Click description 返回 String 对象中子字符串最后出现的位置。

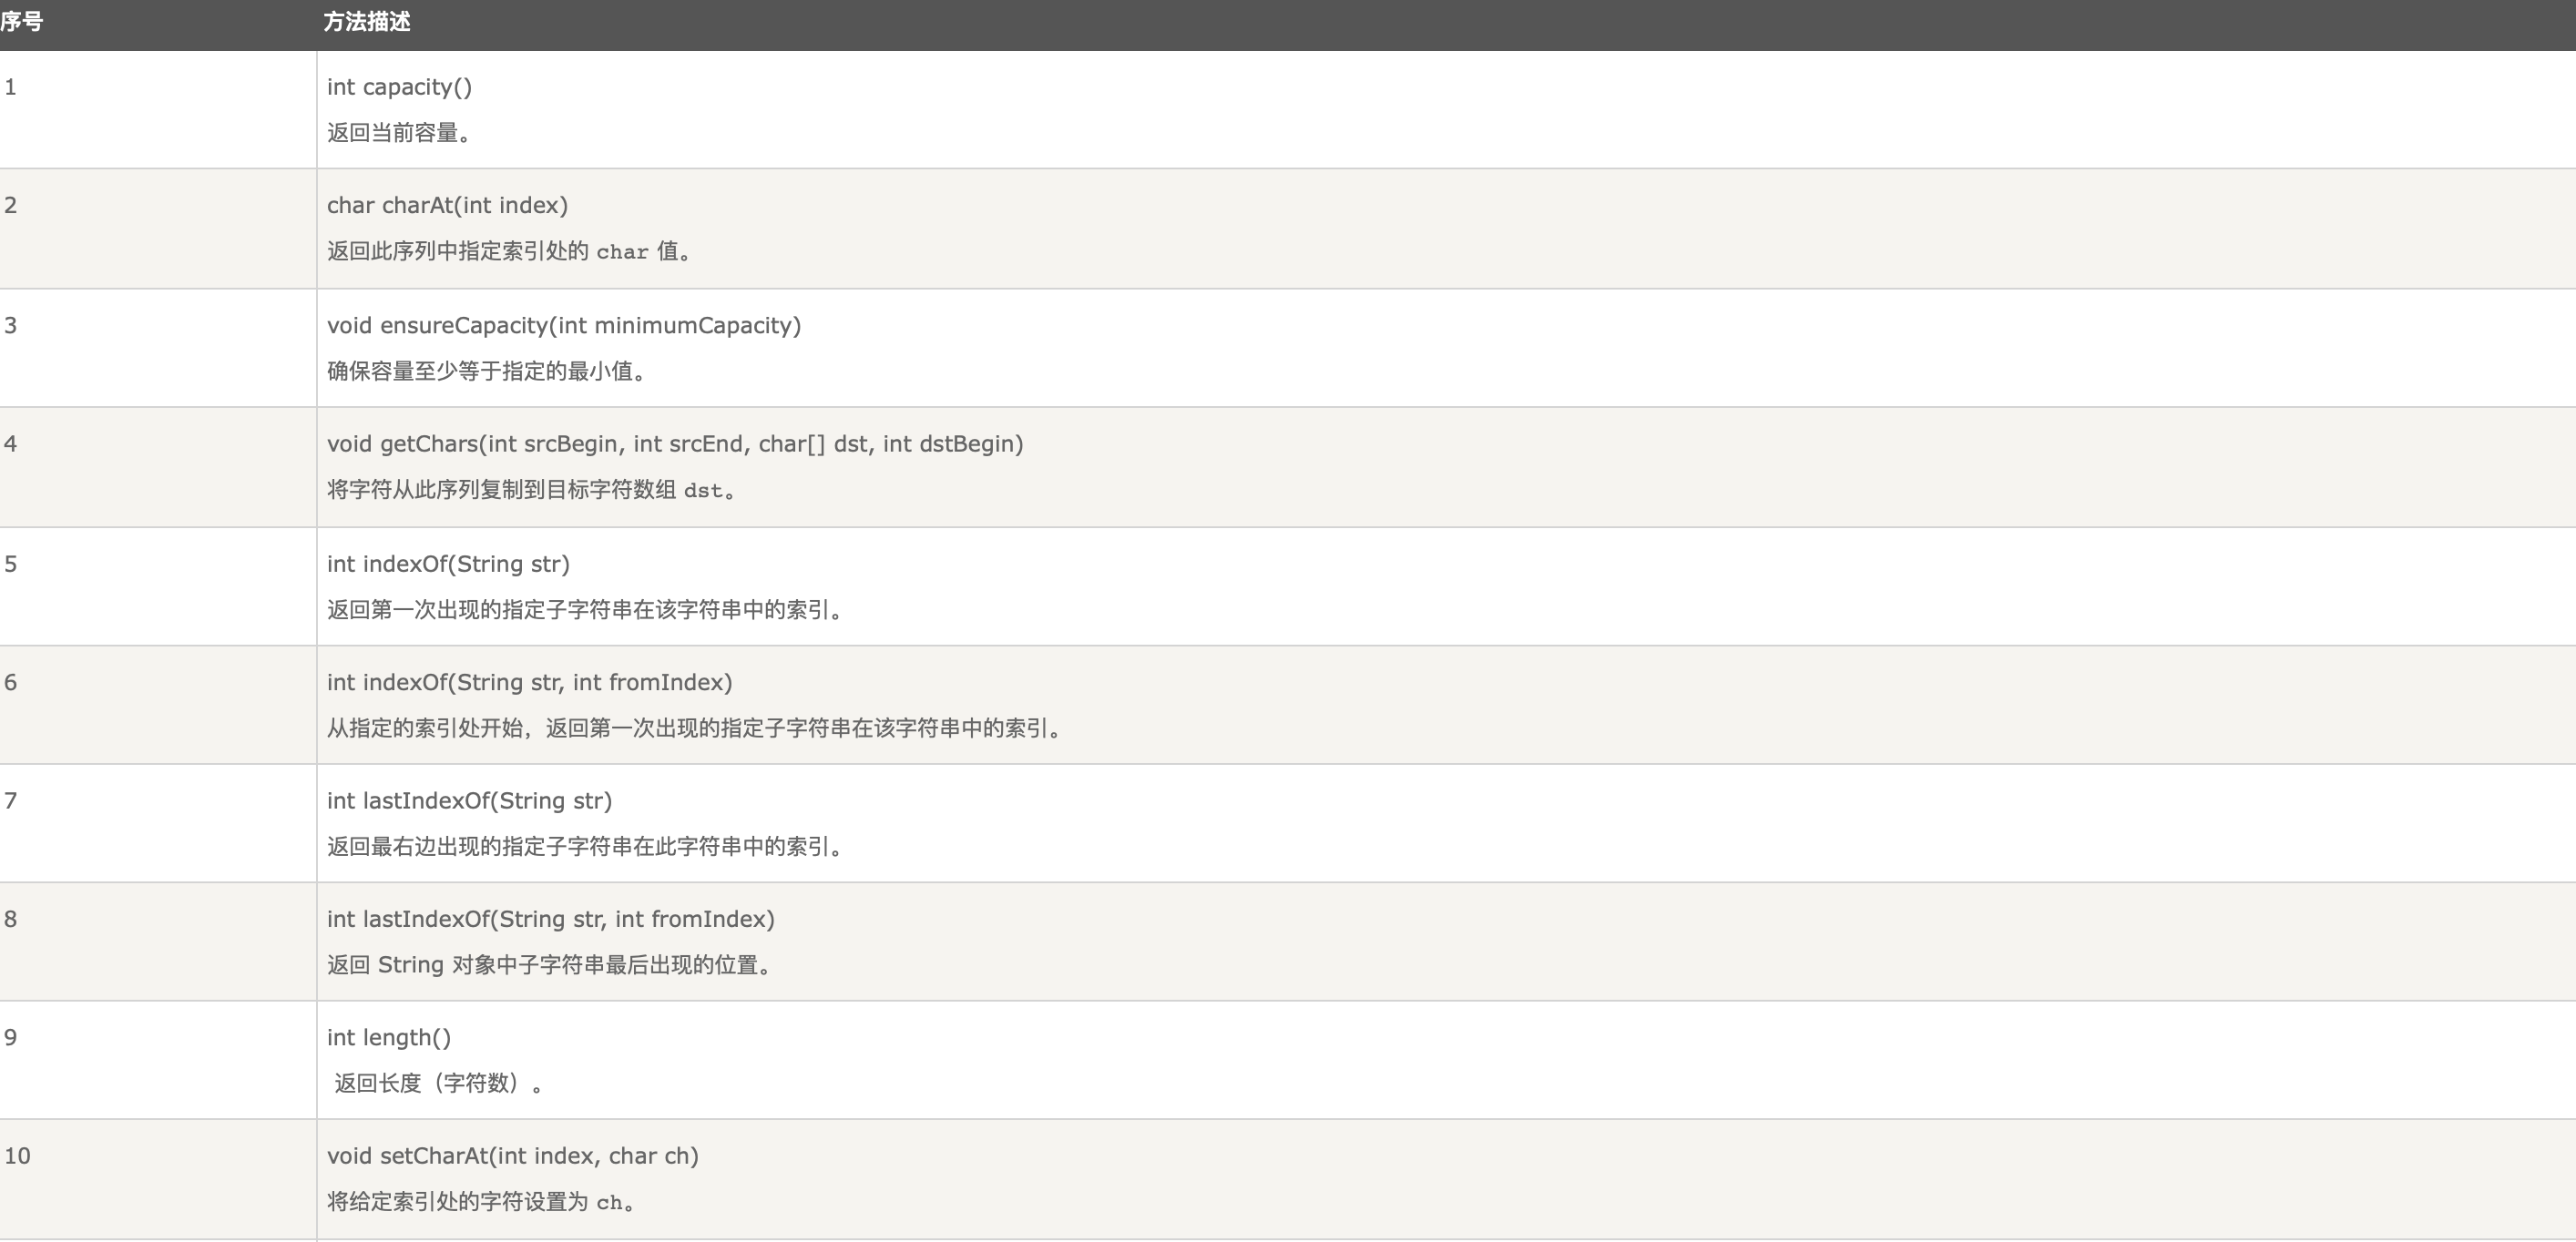(x=549, y=965)
